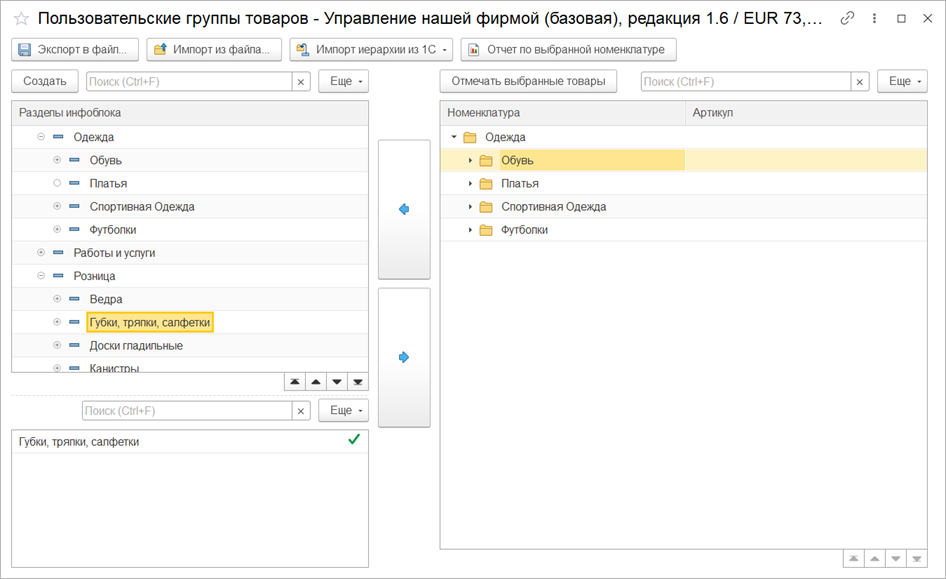
Task: Move section down one position
Action: [x=337, y=382]
